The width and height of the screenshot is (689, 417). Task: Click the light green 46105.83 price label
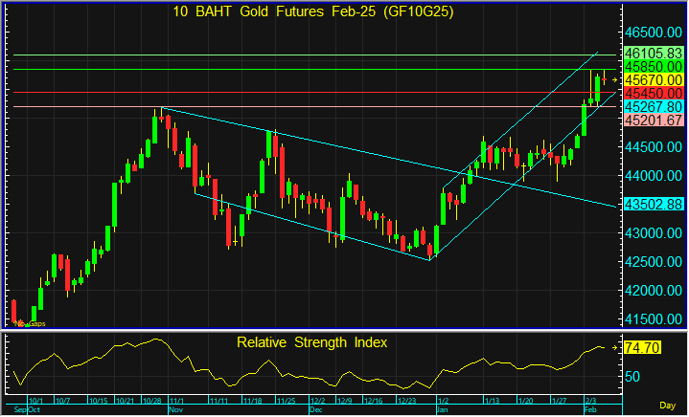point(653,52)
